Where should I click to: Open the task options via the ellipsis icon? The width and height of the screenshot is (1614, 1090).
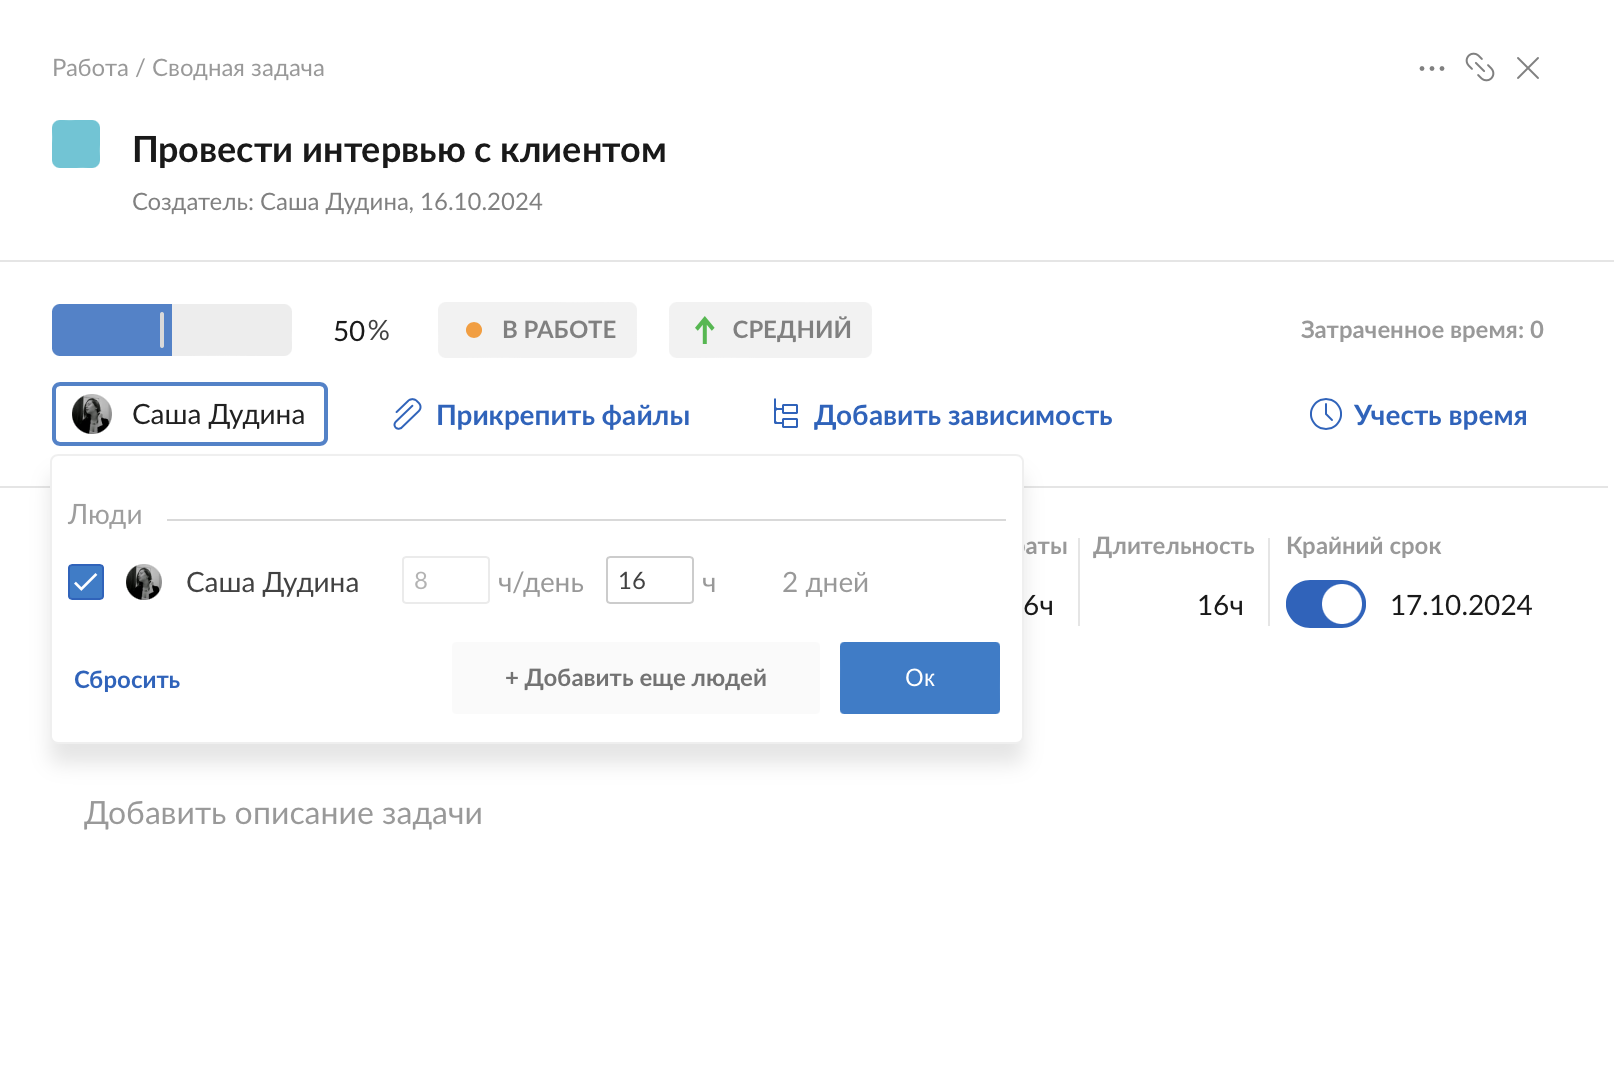coord(1431,67)
